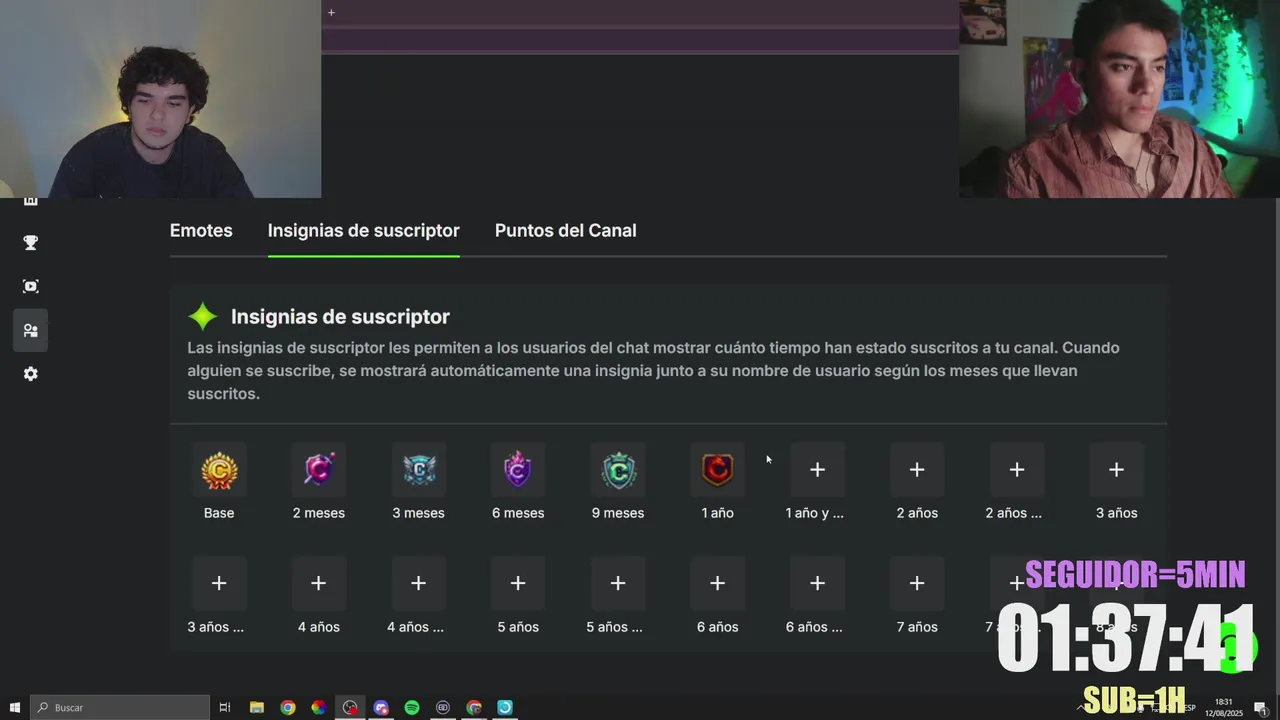Open the trophy icon in sidebar
Viewport: 1280px width, 720px height.
point(31,243)
